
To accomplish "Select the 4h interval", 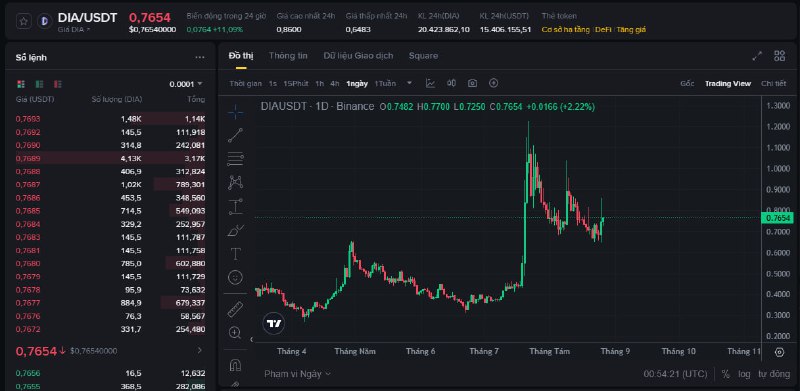I will (335, 83).
